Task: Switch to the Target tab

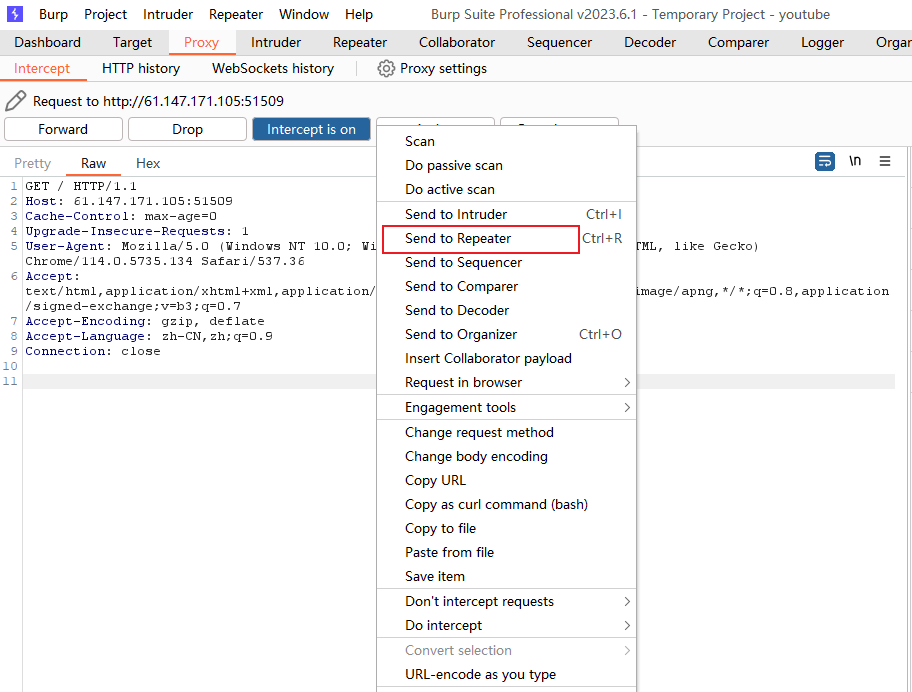Action: [132, 42]
